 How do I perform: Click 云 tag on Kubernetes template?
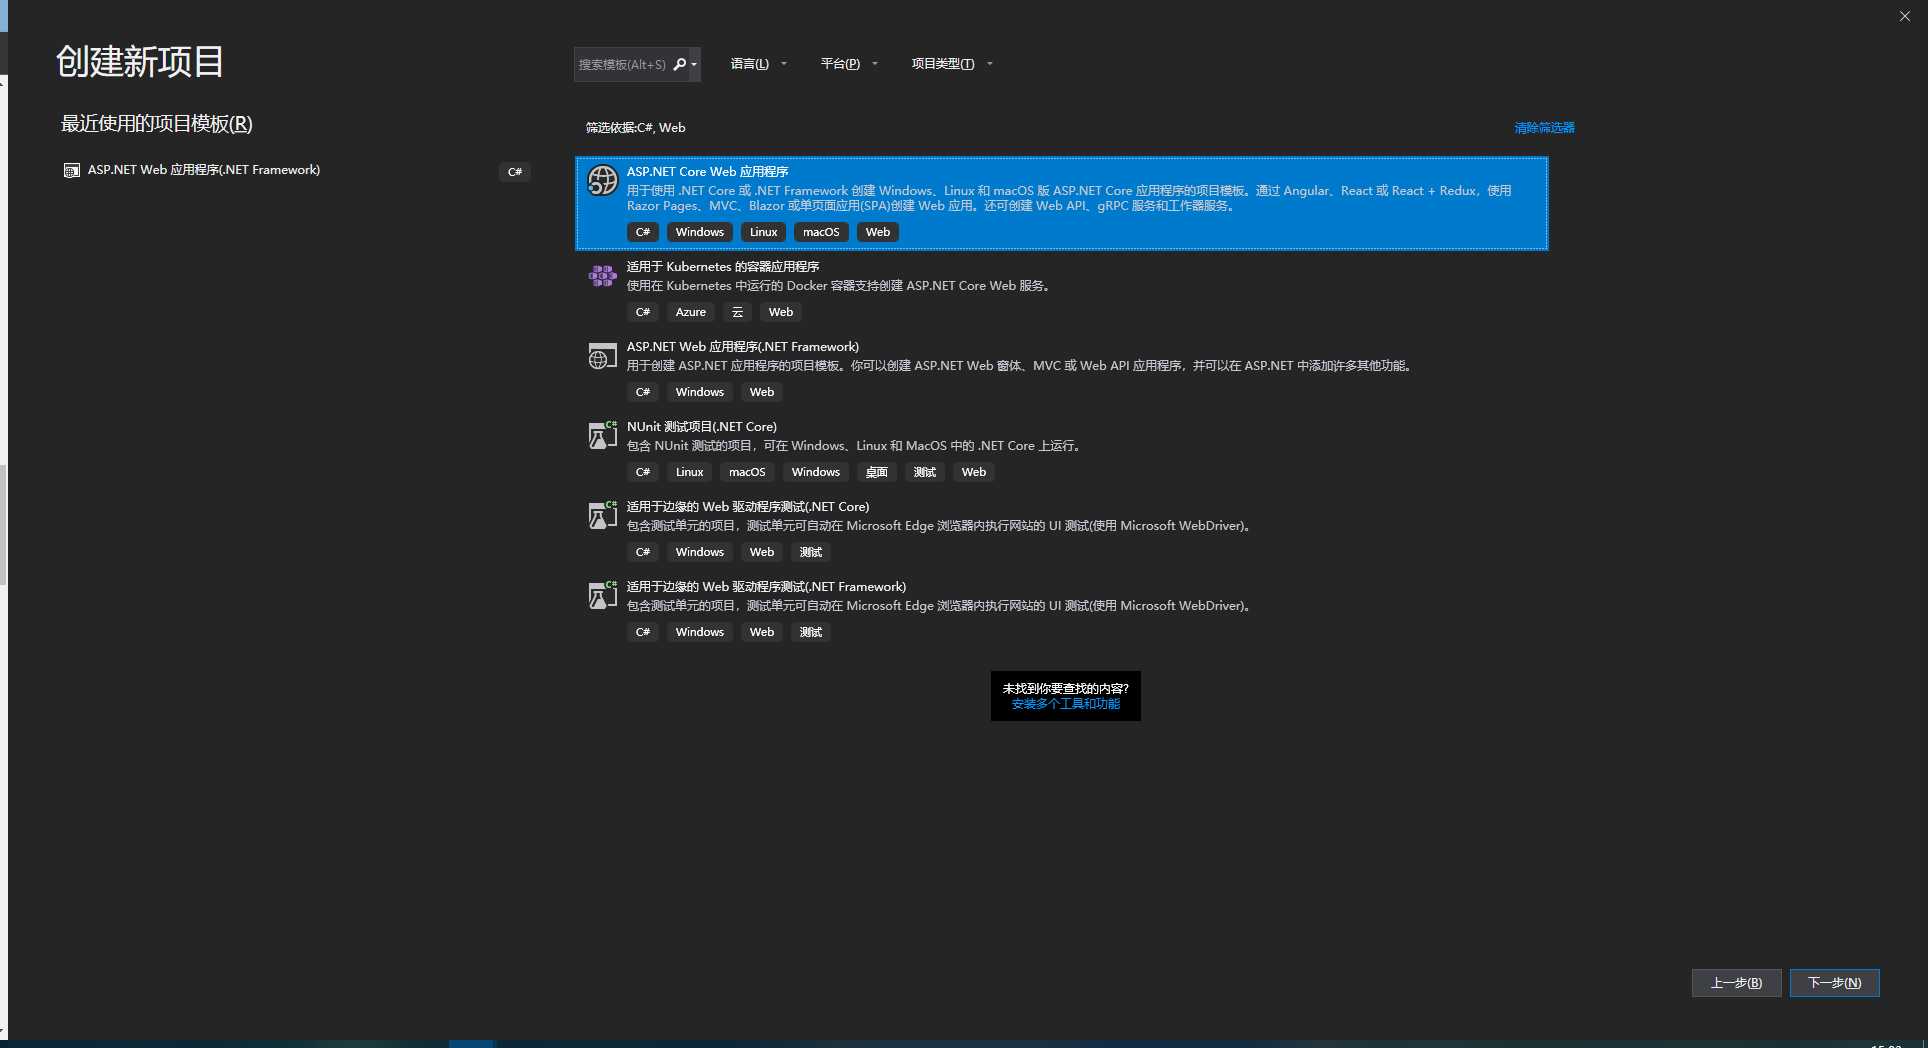point(737,312)
